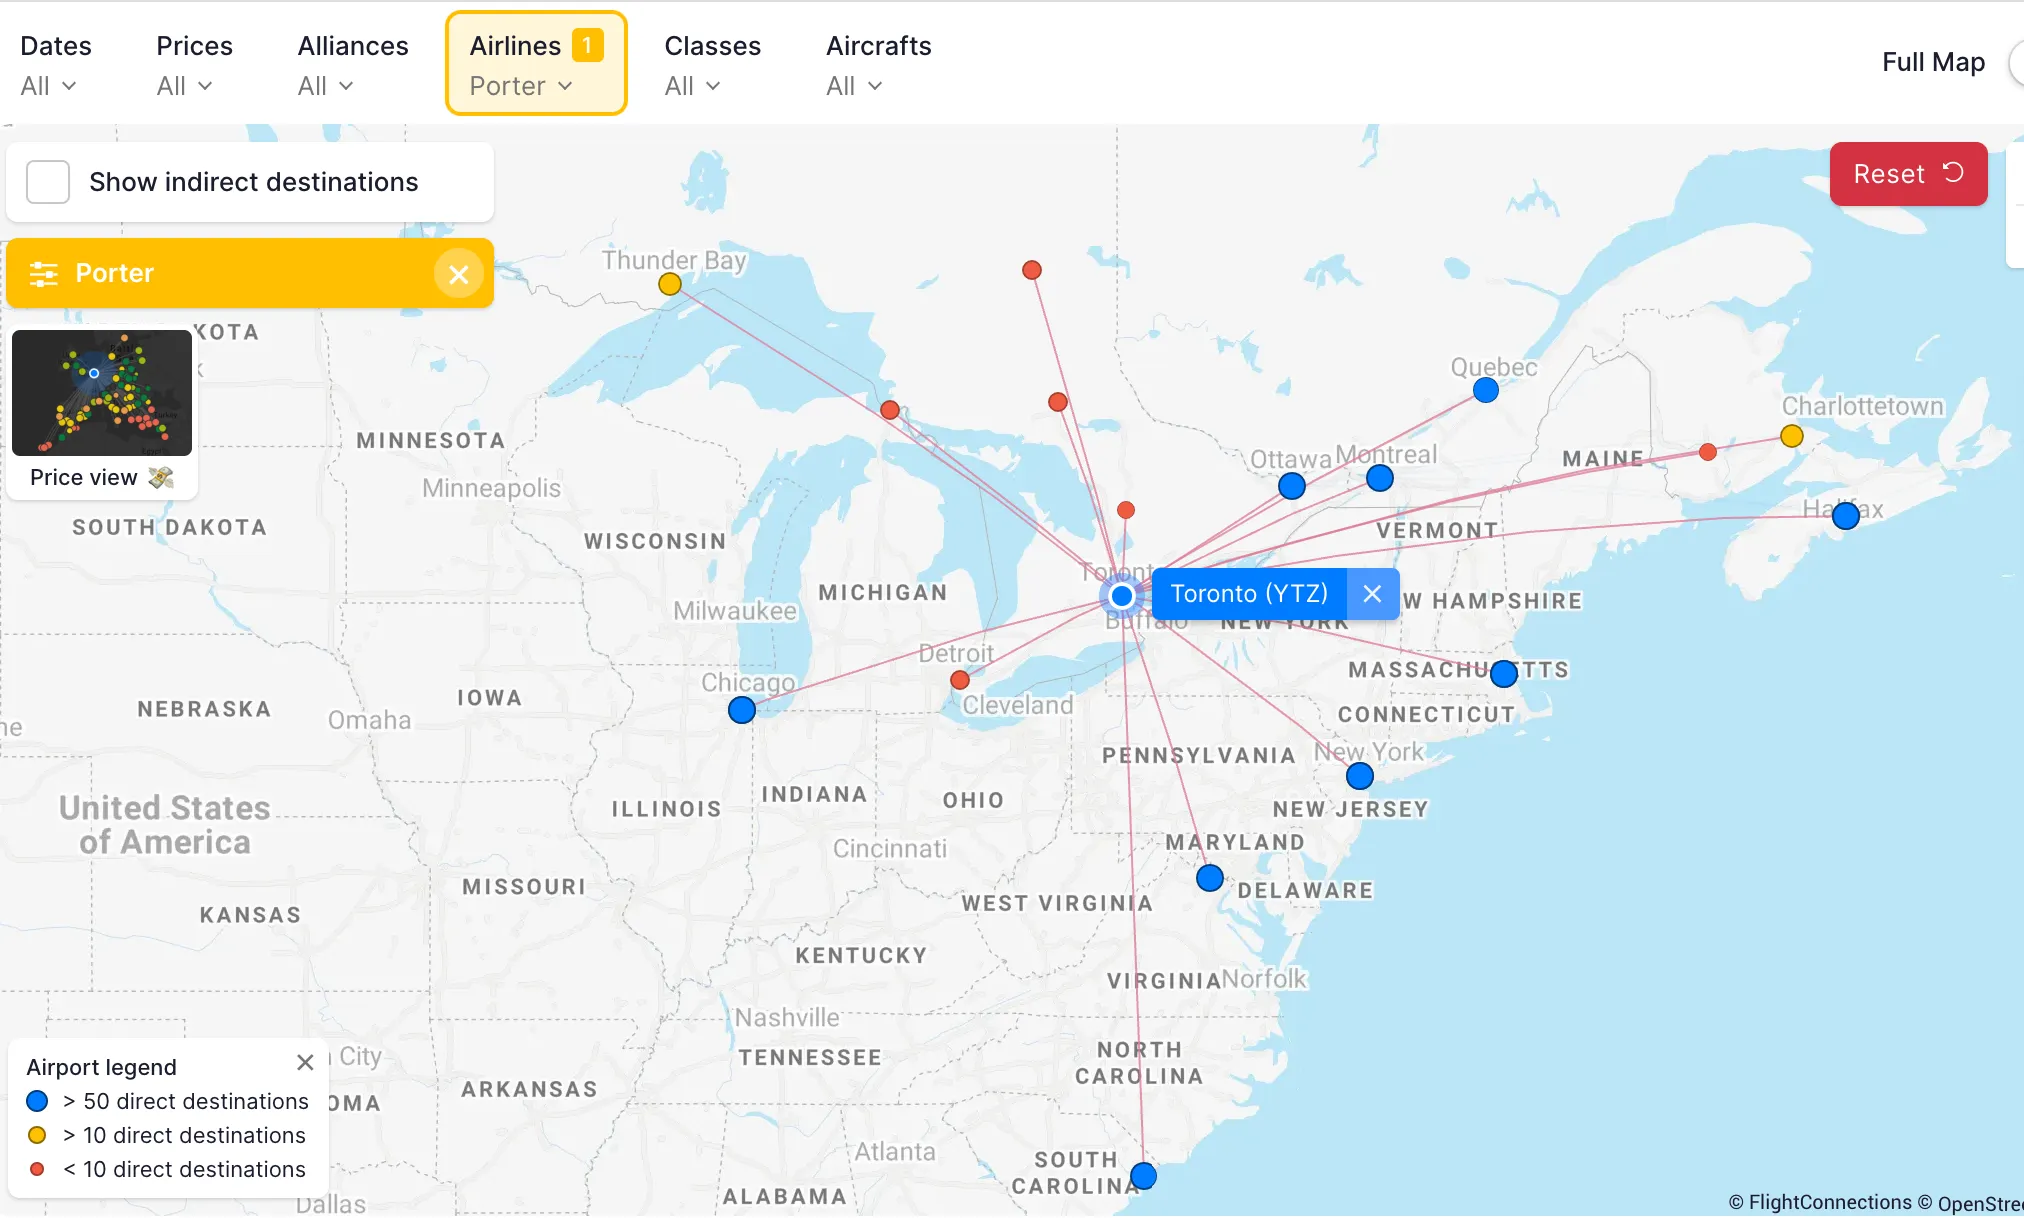Select the South Carolina coast airport marker
Image resolution: width=2024 pixels, height=1218 pixels.
point(1144,1175)
